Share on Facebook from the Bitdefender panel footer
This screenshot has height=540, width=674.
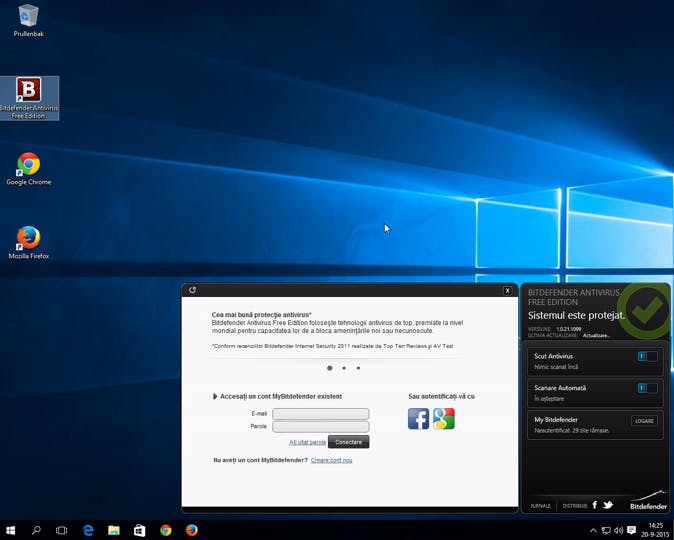tap(595, 505)
